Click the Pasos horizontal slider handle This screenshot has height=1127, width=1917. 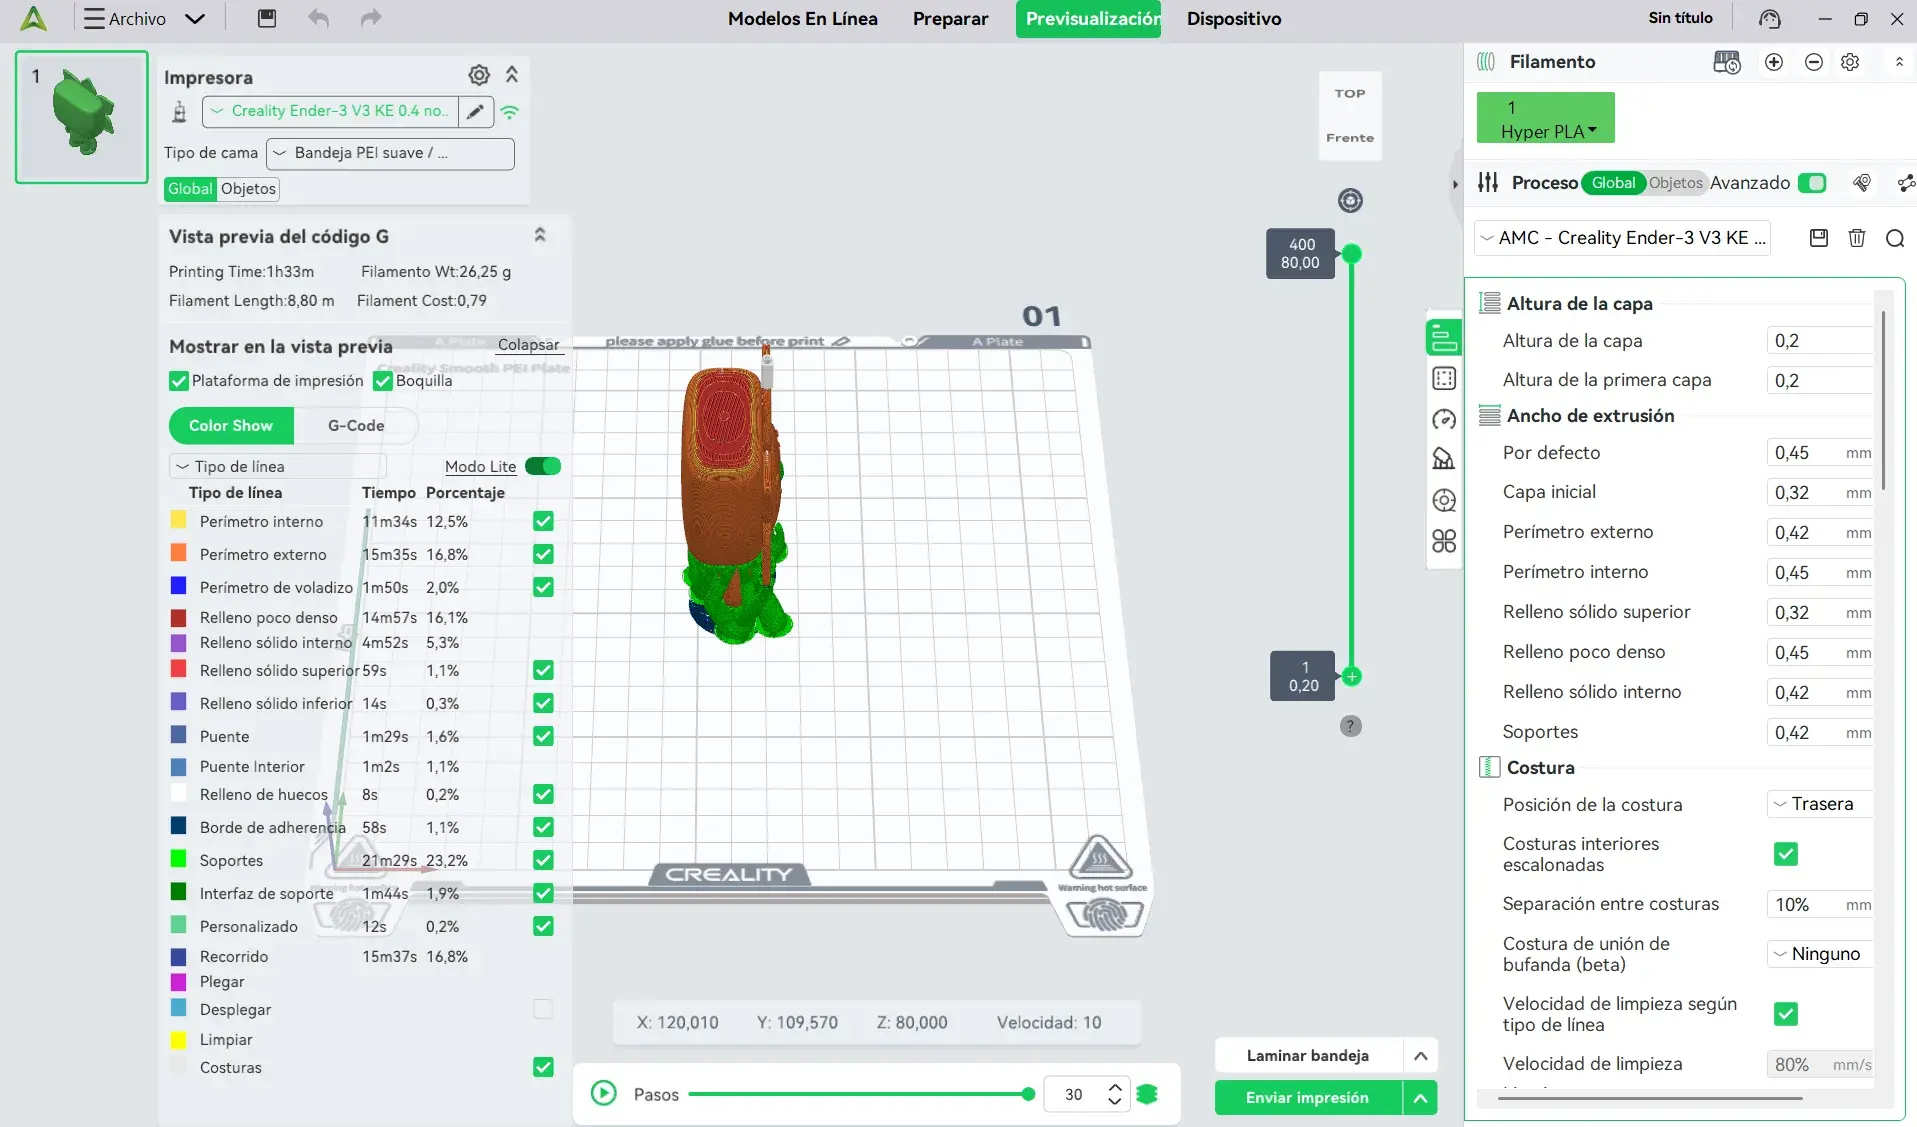1028,1094
